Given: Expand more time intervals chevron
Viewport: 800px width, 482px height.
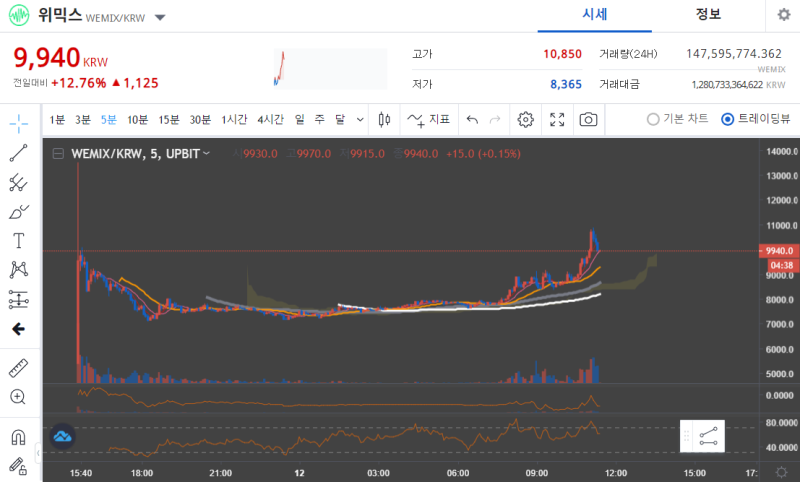Looking at the screenshot, I should [x=360, y=120].
